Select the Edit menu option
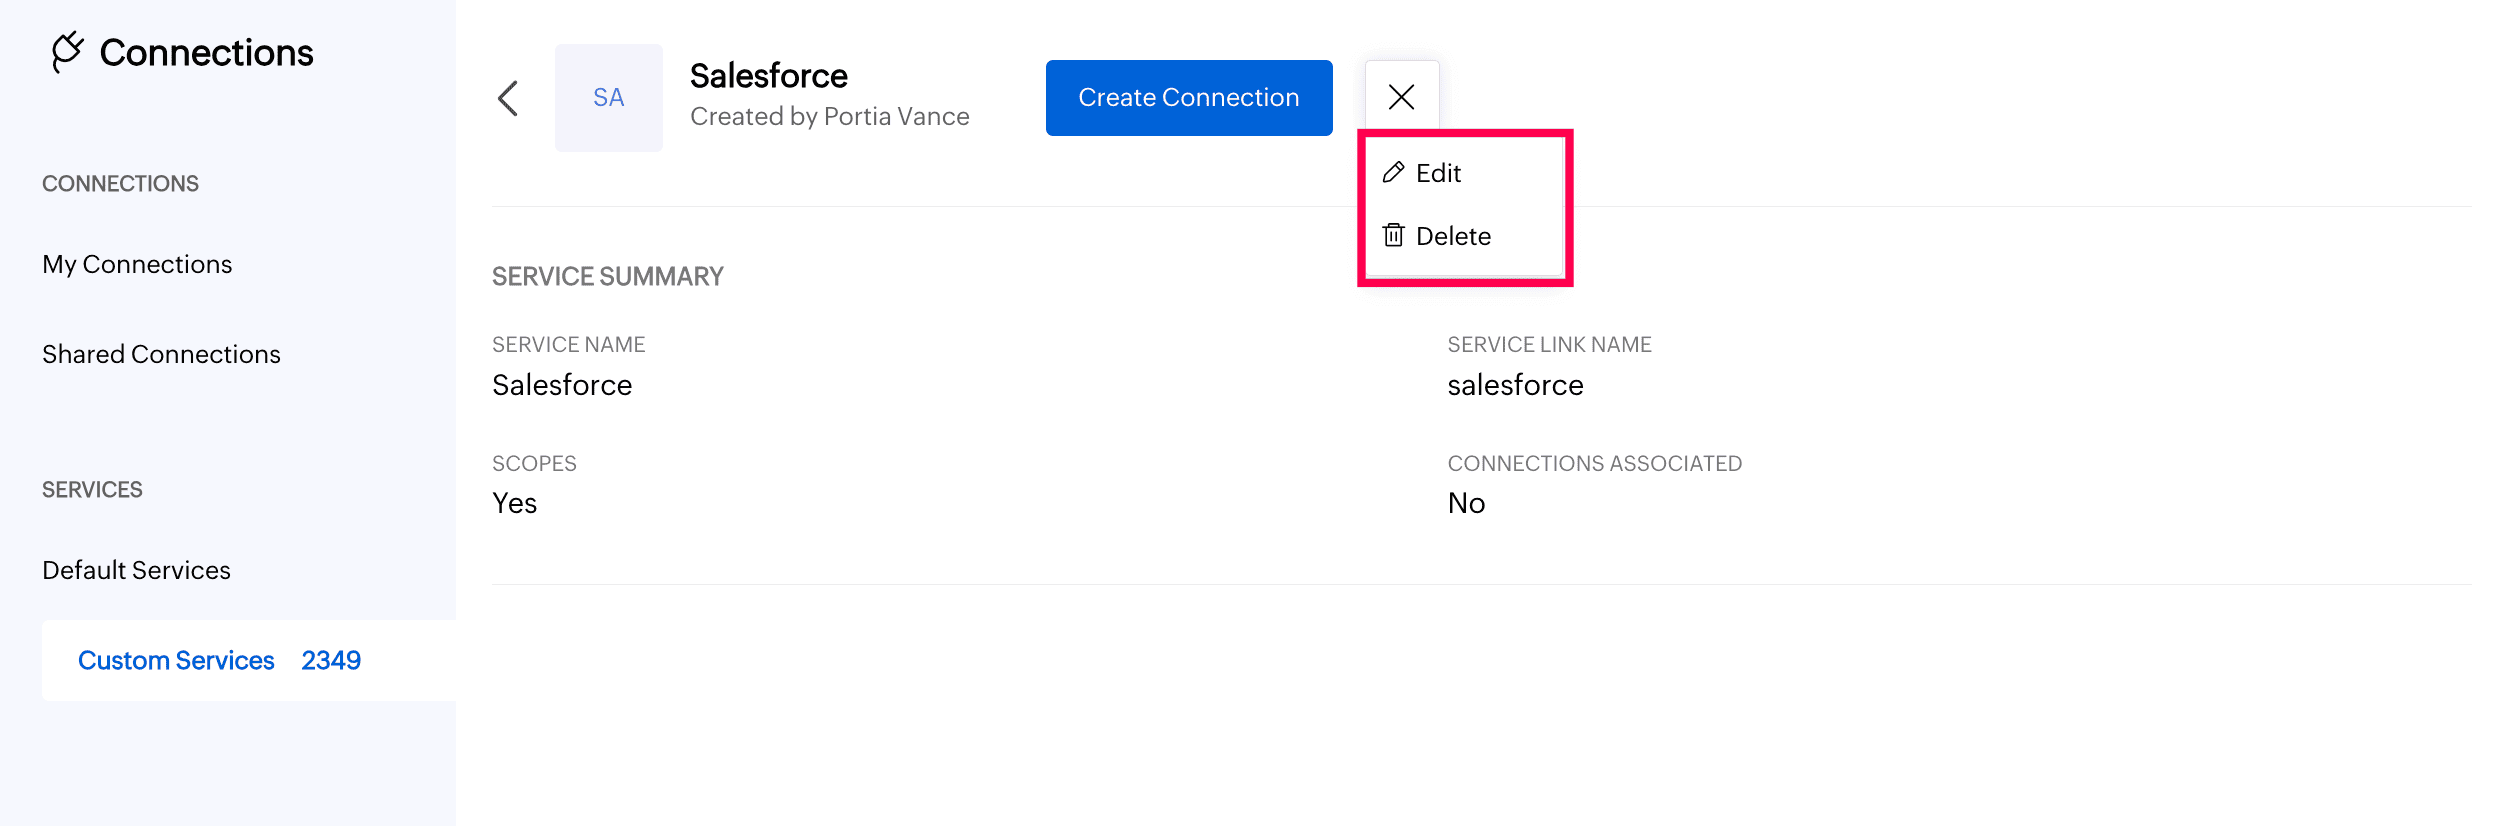The height and width of the screenshot is (826, 2498). pos(1438,173)
